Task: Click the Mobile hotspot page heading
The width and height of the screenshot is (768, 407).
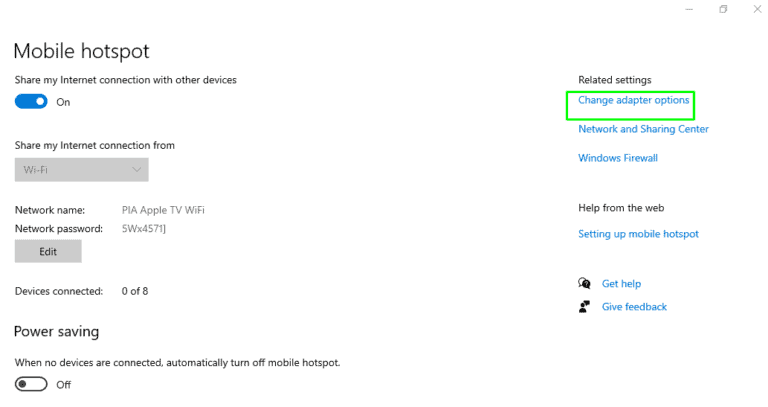Action: tap(81, 51)
